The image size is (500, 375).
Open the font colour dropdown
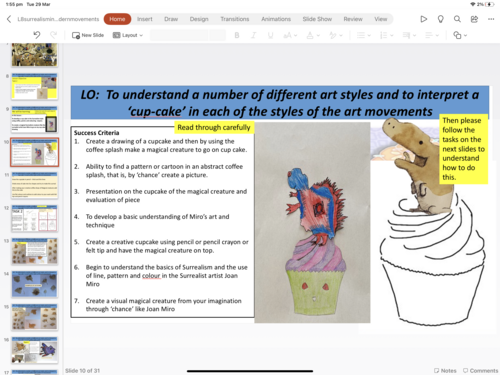[x=313, y=35]
